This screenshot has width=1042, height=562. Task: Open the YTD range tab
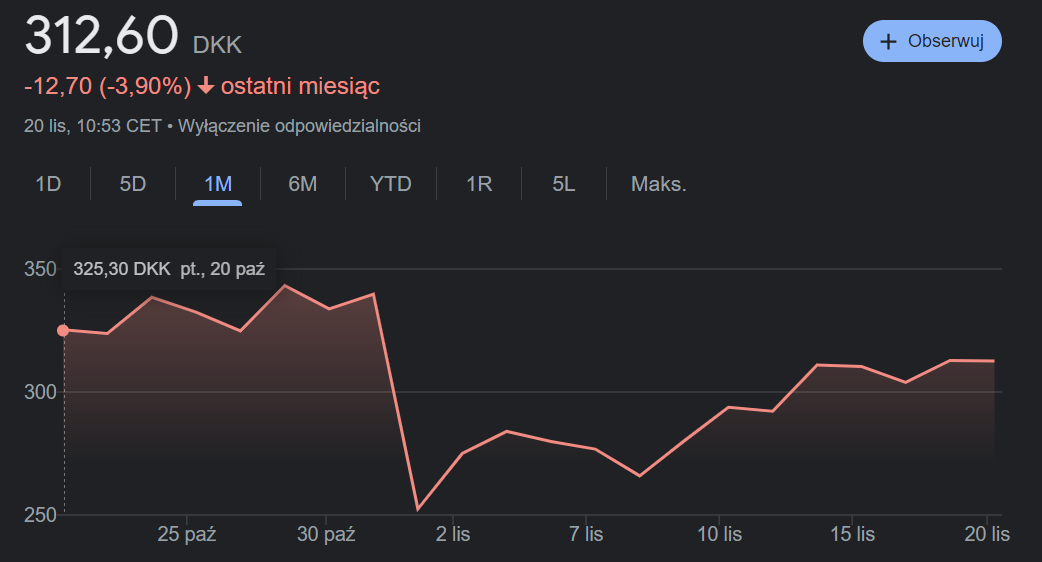[390, 184]
